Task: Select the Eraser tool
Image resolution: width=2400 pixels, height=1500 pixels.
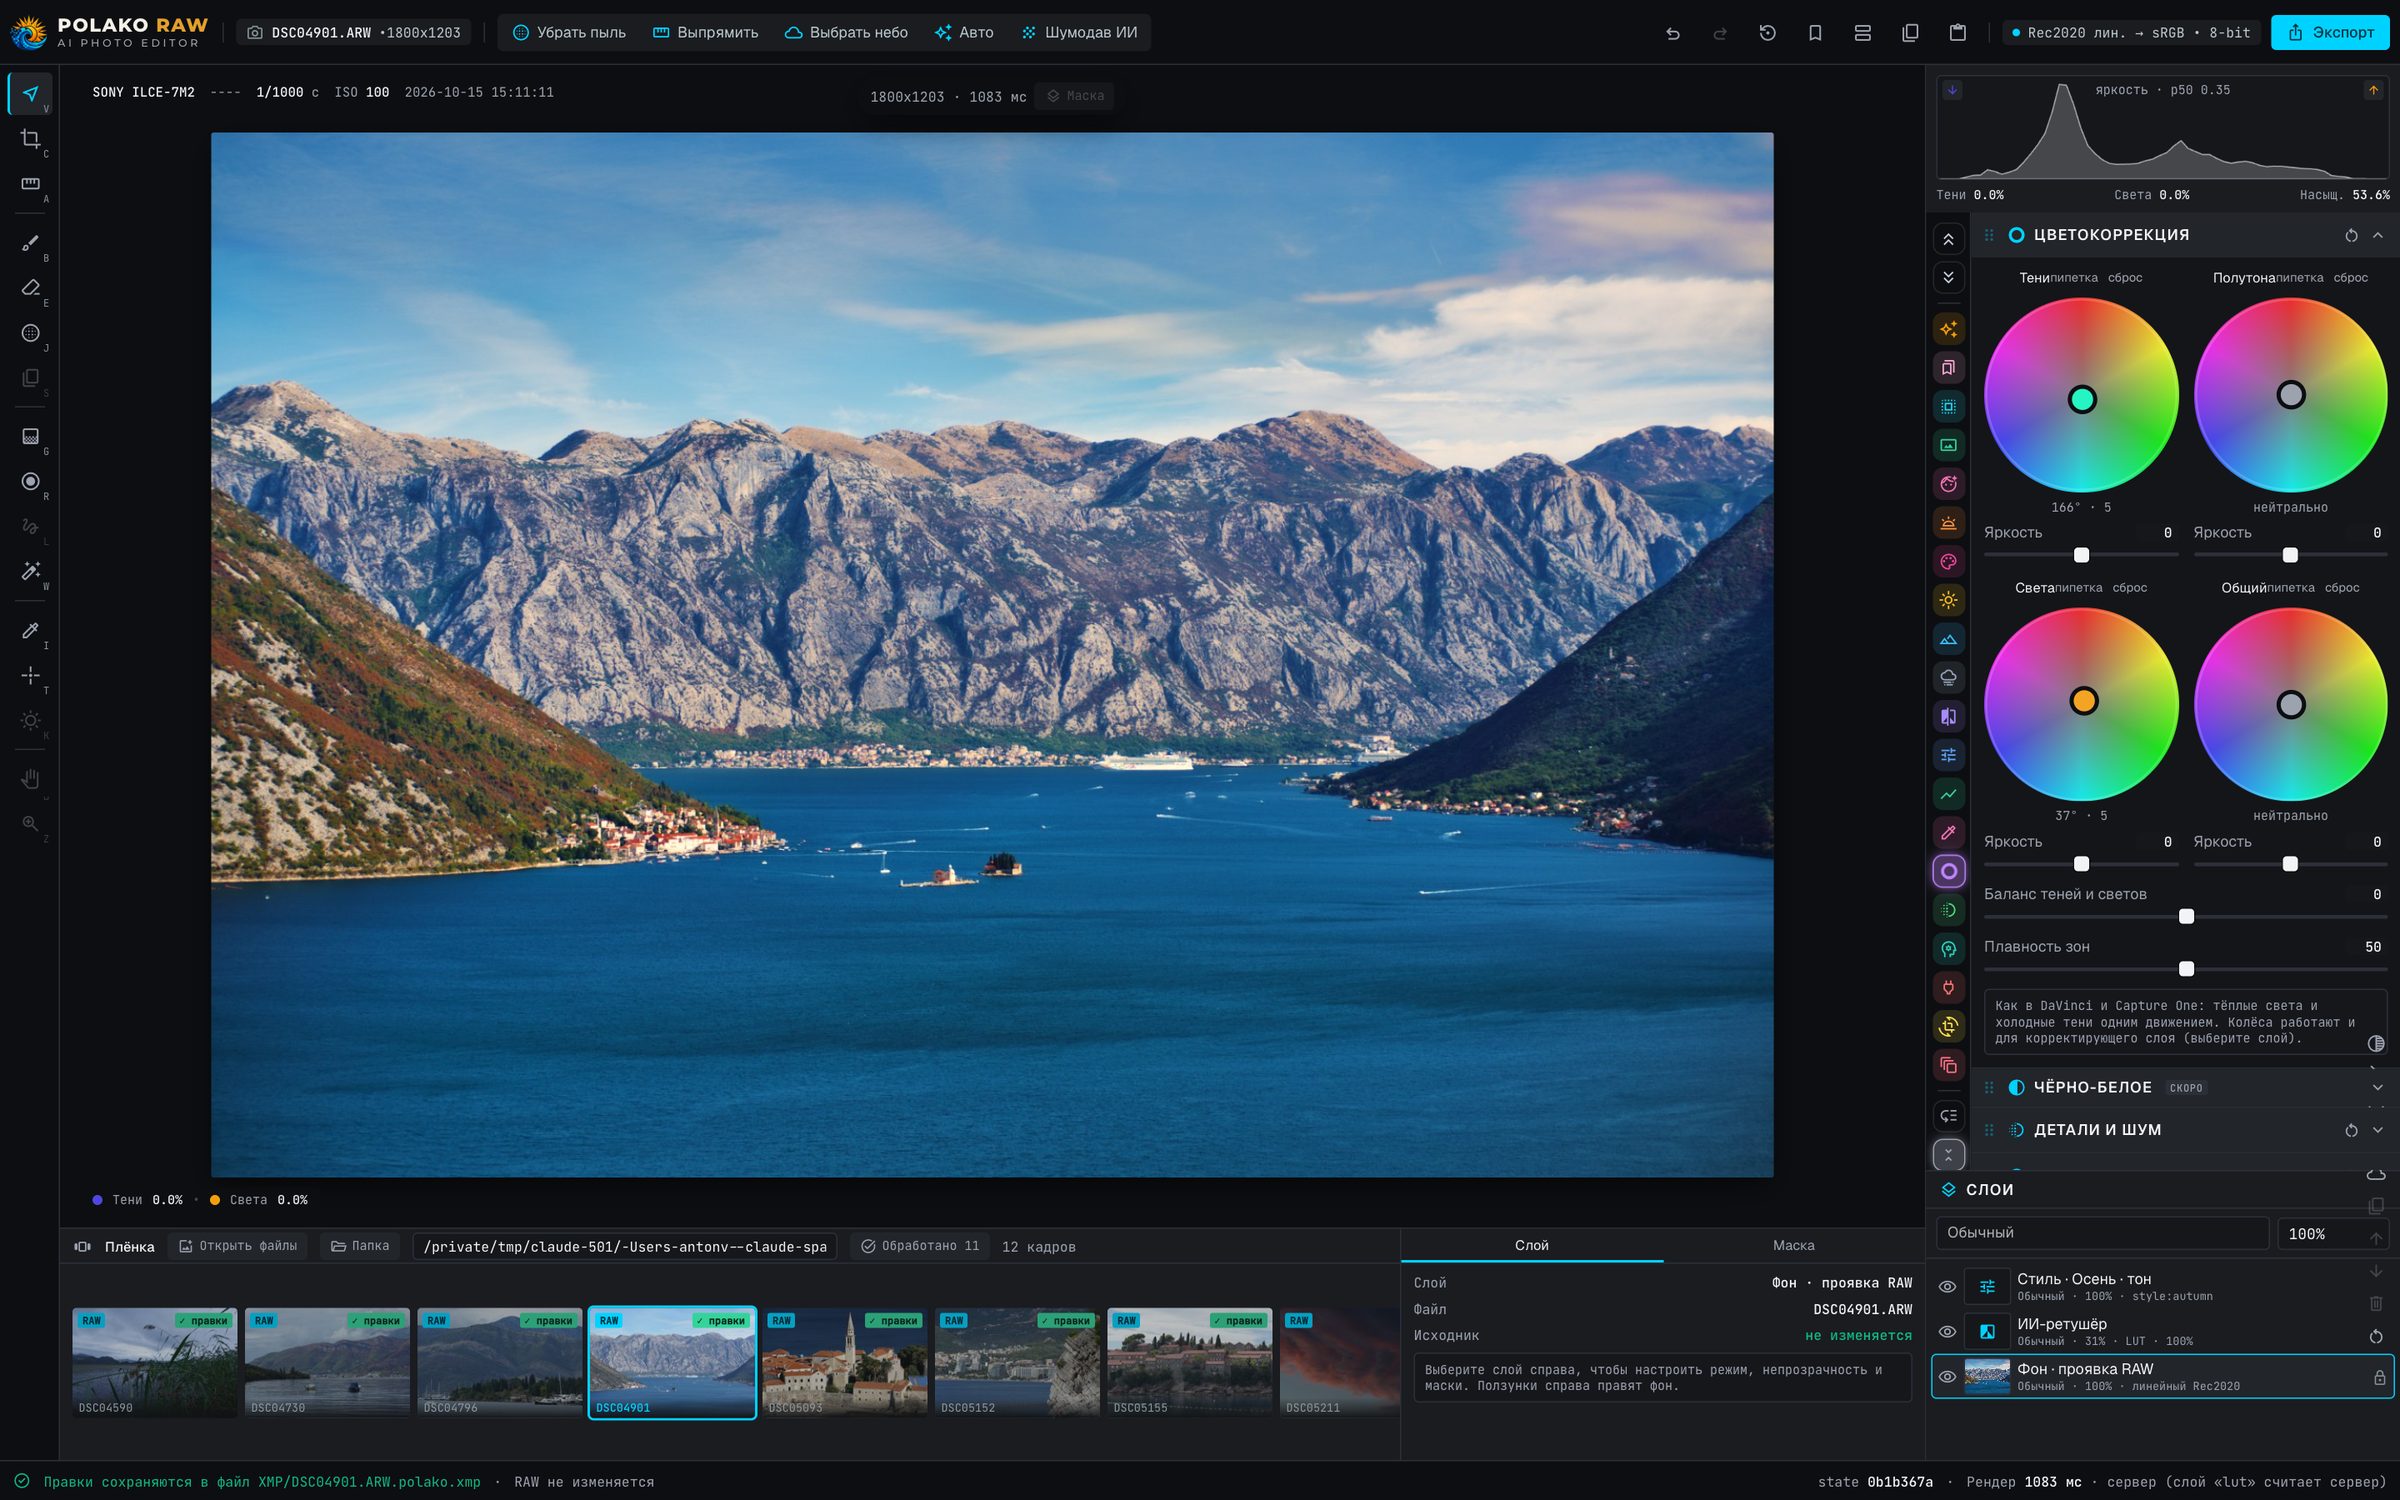Action: point(31,288)
